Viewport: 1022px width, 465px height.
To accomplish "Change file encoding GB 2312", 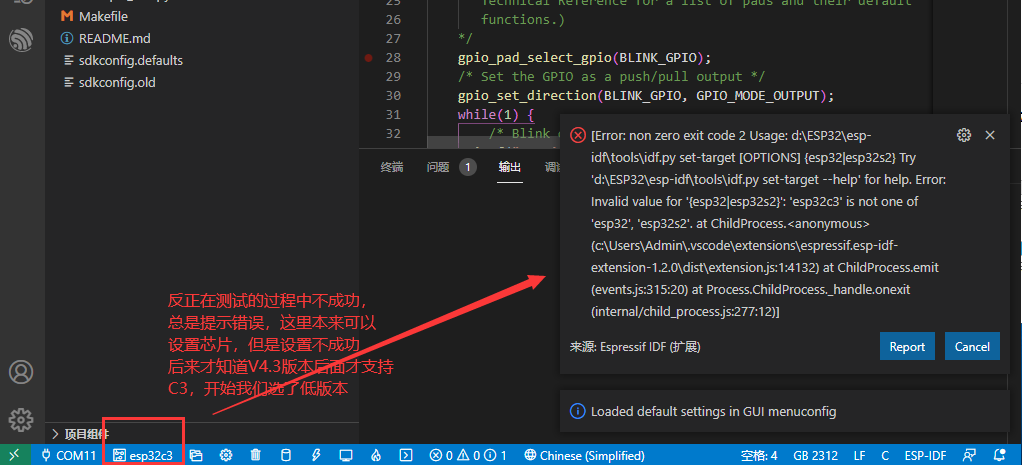I will (815, 455).
